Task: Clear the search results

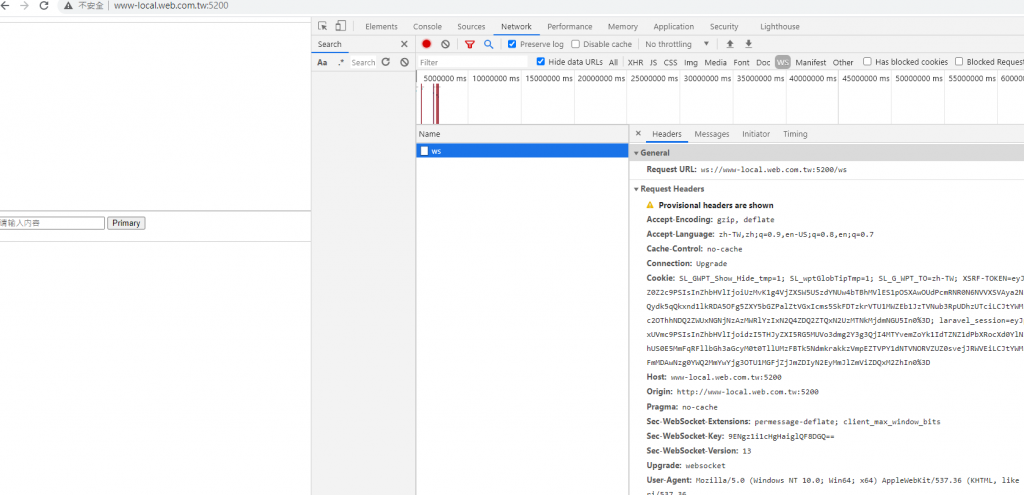Action: [404, 62]
